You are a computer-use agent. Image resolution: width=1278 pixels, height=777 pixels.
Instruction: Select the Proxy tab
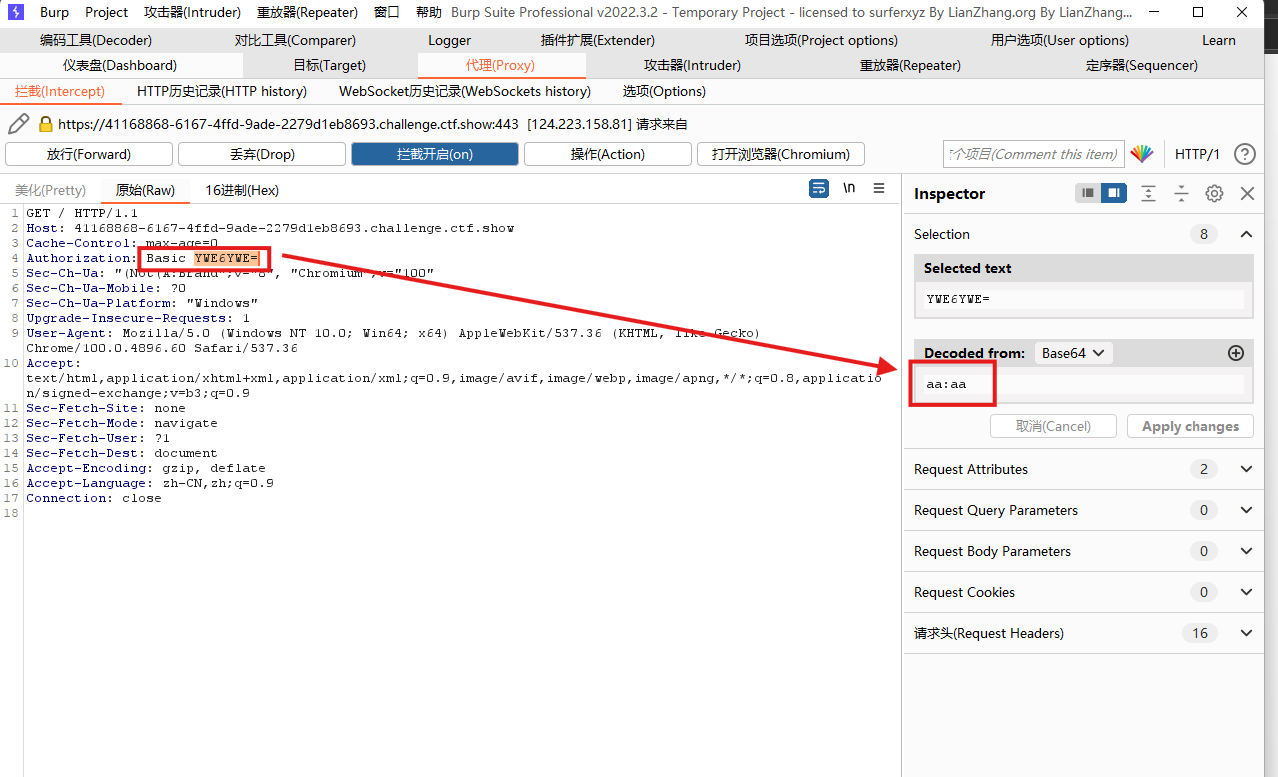500,65
